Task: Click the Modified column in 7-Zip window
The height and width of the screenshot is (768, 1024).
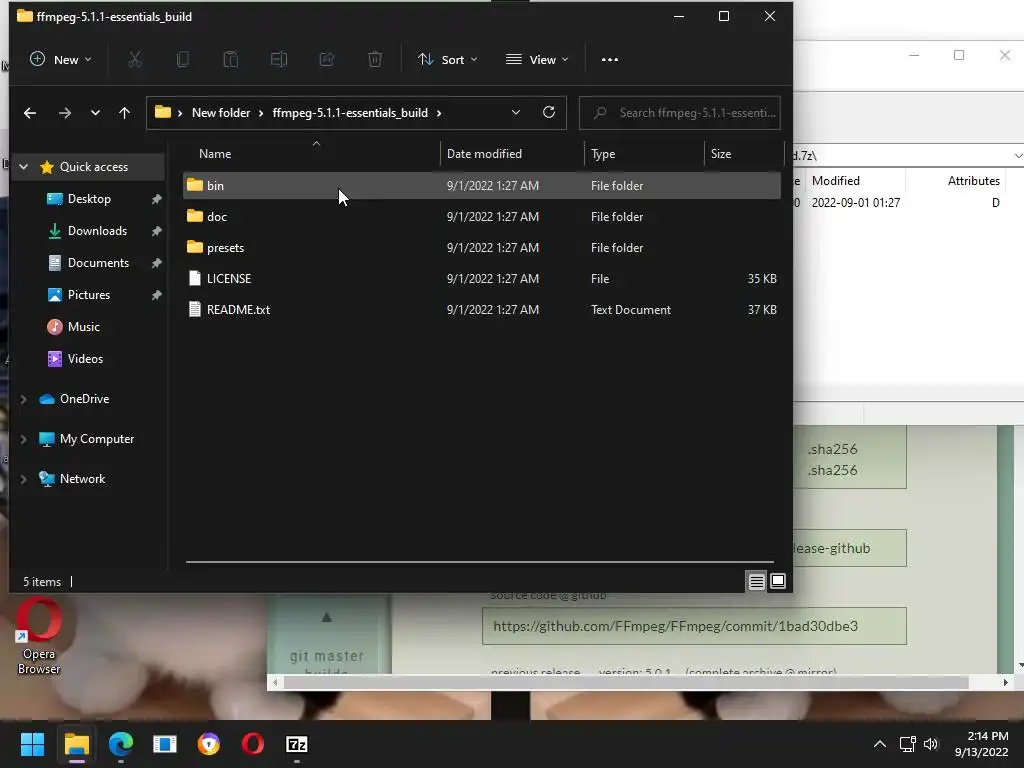Action: pyautogui.click(x=855, y=181)
